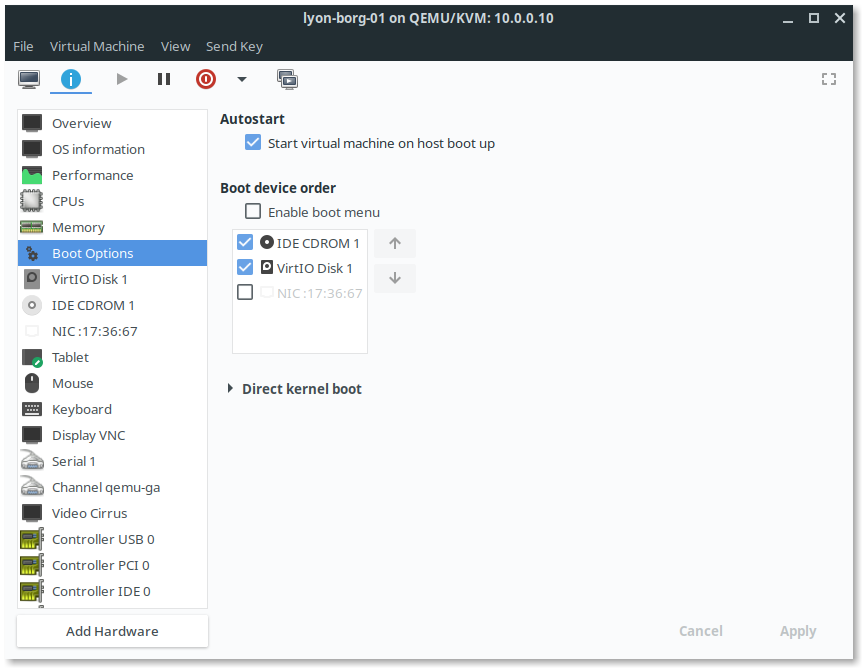Image resolution: width=862 pixels, height=668 pixels.
Task: Select VirtIO Disk 1 in sidebar
Action: (90, 279)
